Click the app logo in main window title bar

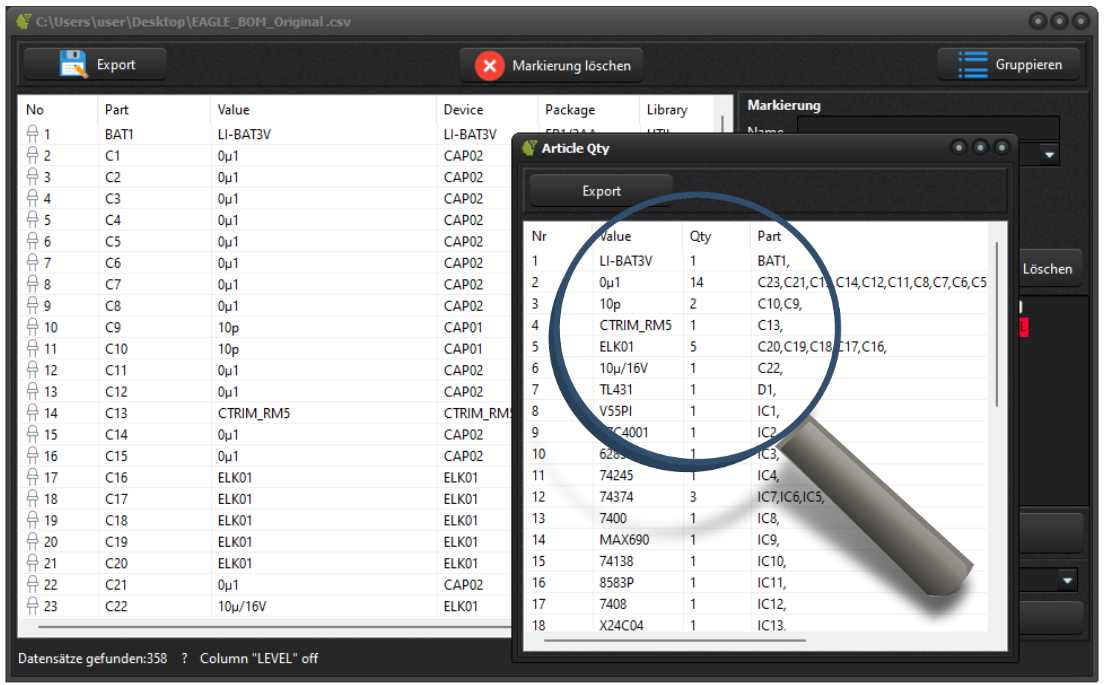23,21
